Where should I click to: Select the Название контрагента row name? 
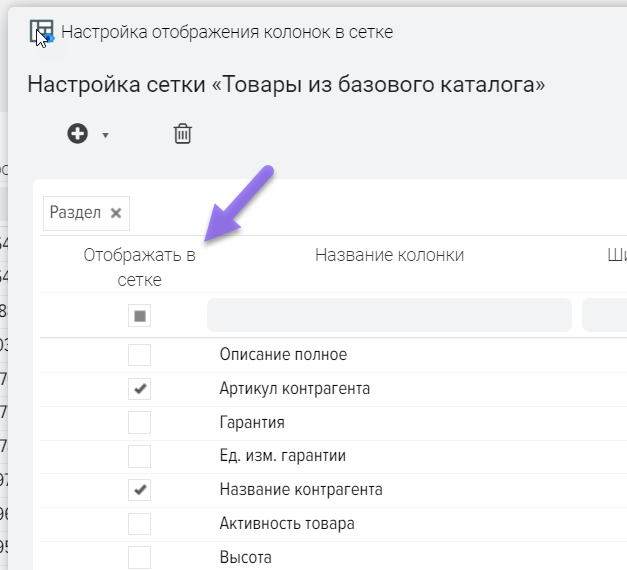300,490
